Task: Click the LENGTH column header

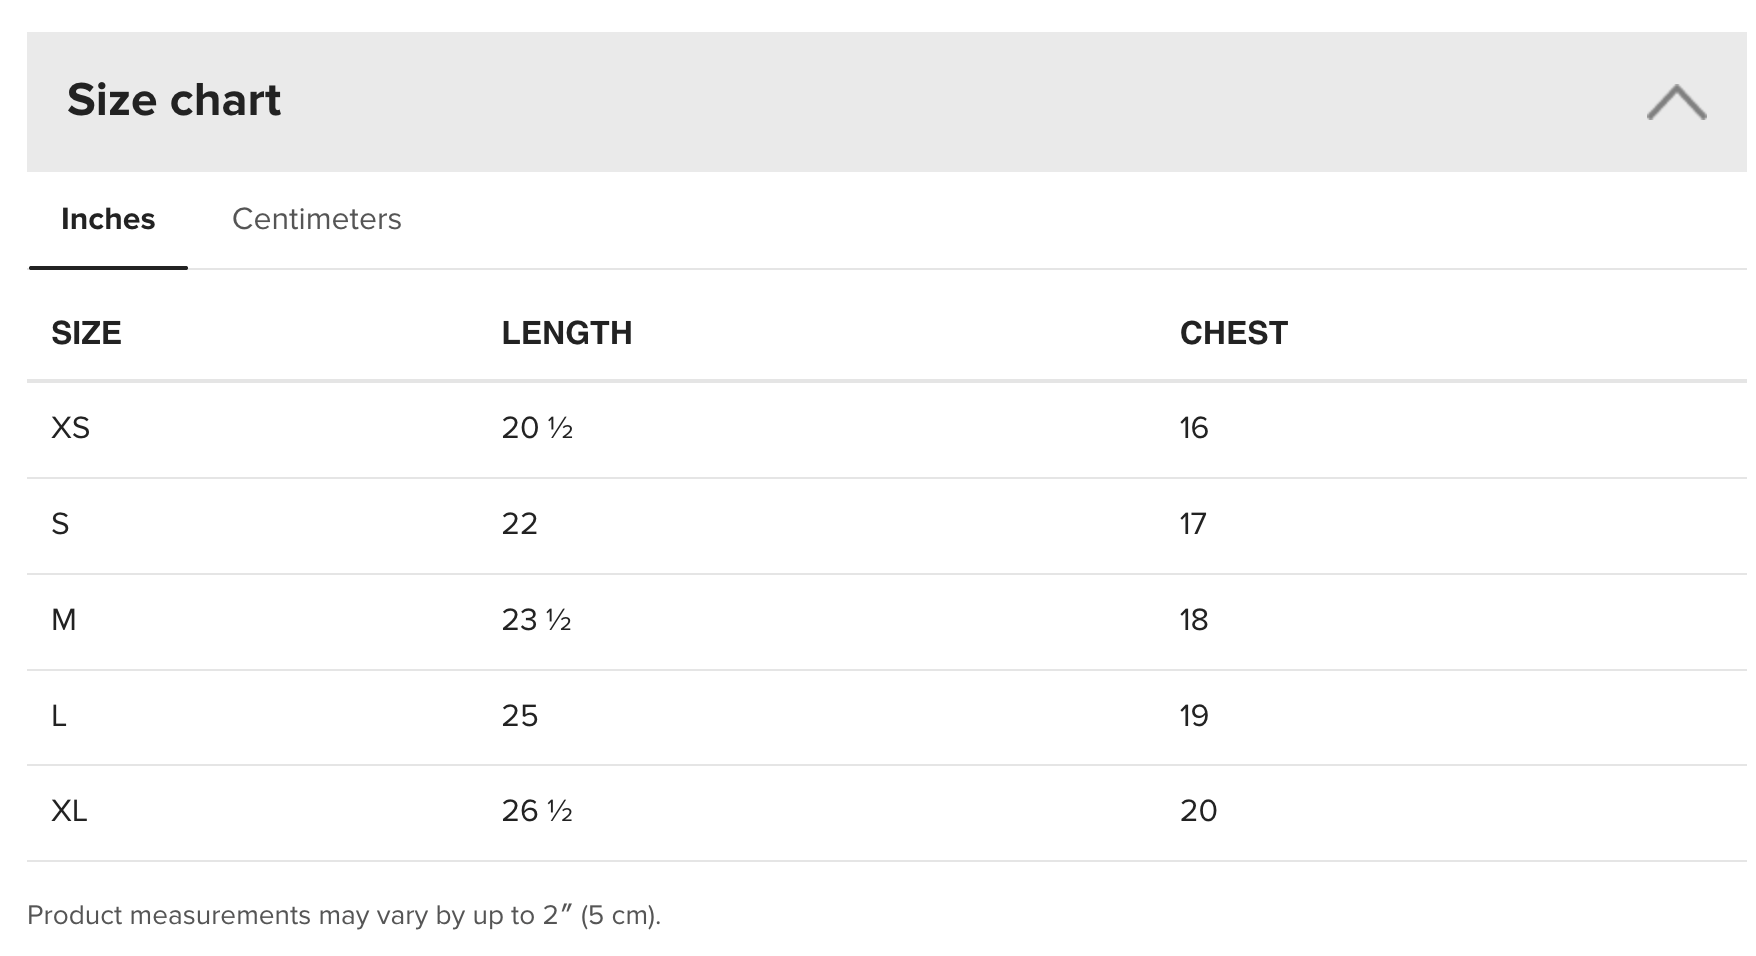Action: (567, 333)
